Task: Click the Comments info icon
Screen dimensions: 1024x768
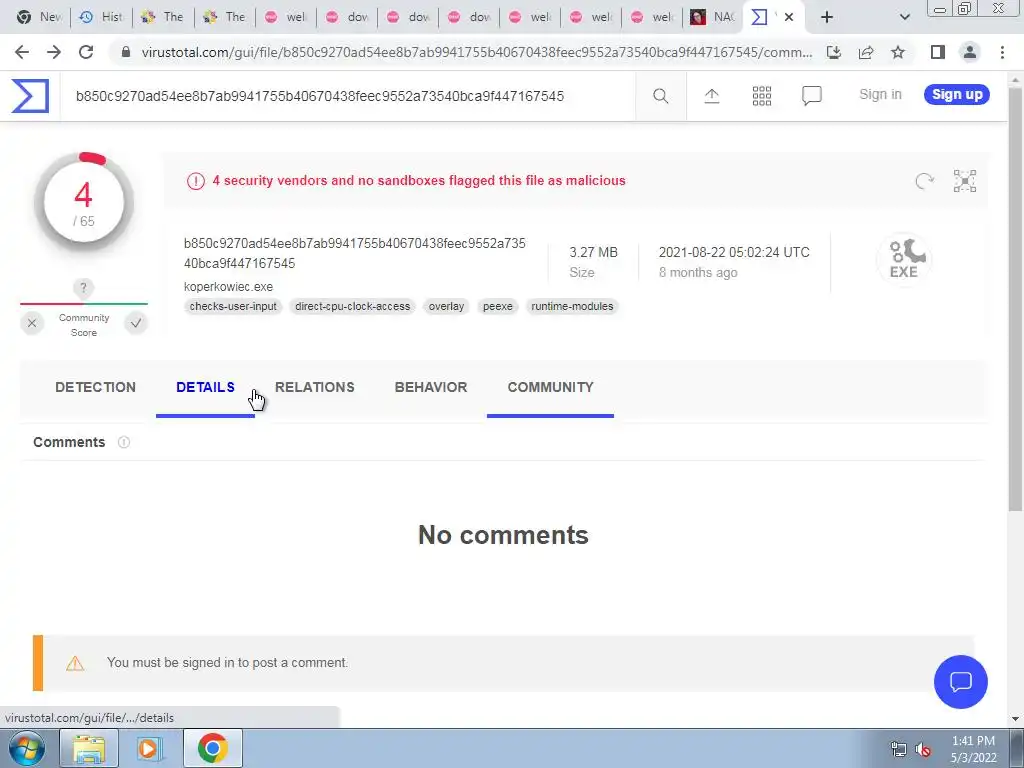Action: click(123, 442)
